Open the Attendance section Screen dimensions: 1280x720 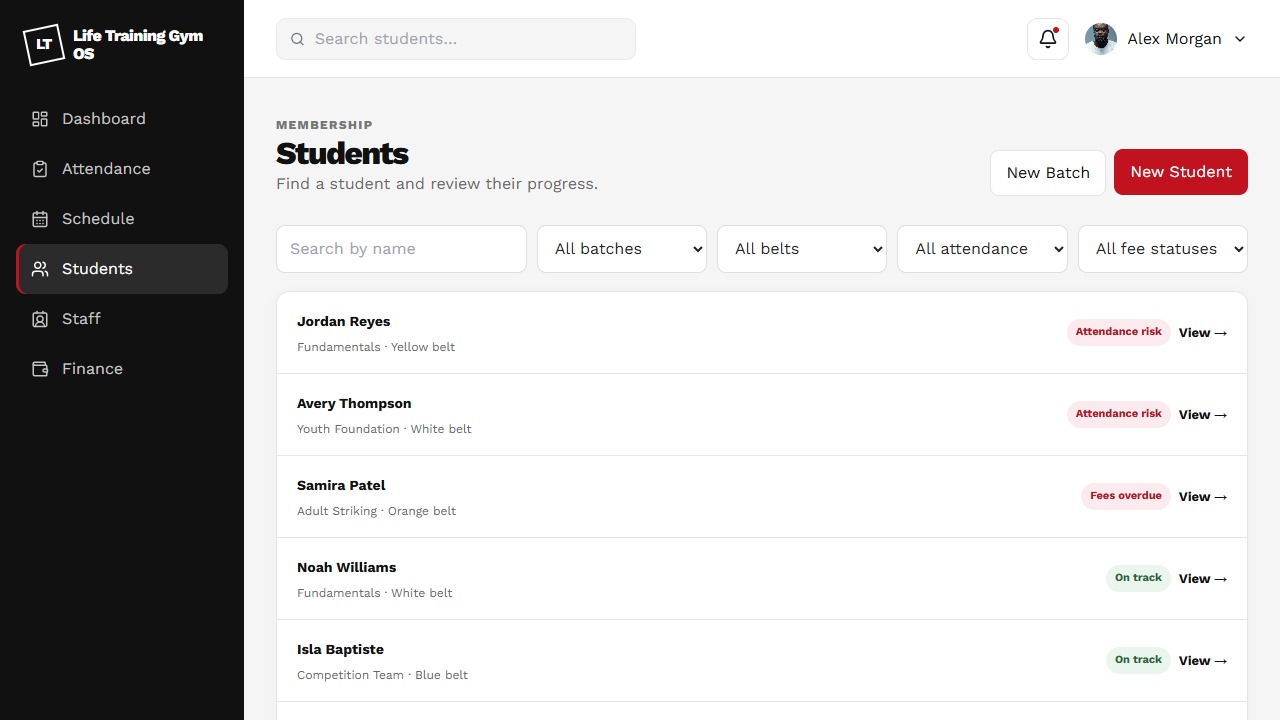coord(122,169)
